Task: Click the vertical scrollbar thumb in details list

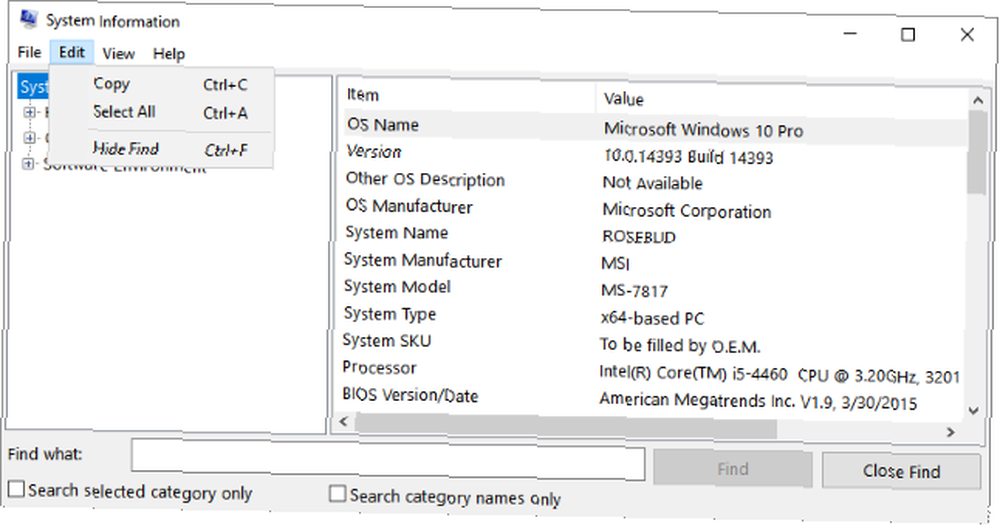Action: pyautogui.click(x=976, y=152)
